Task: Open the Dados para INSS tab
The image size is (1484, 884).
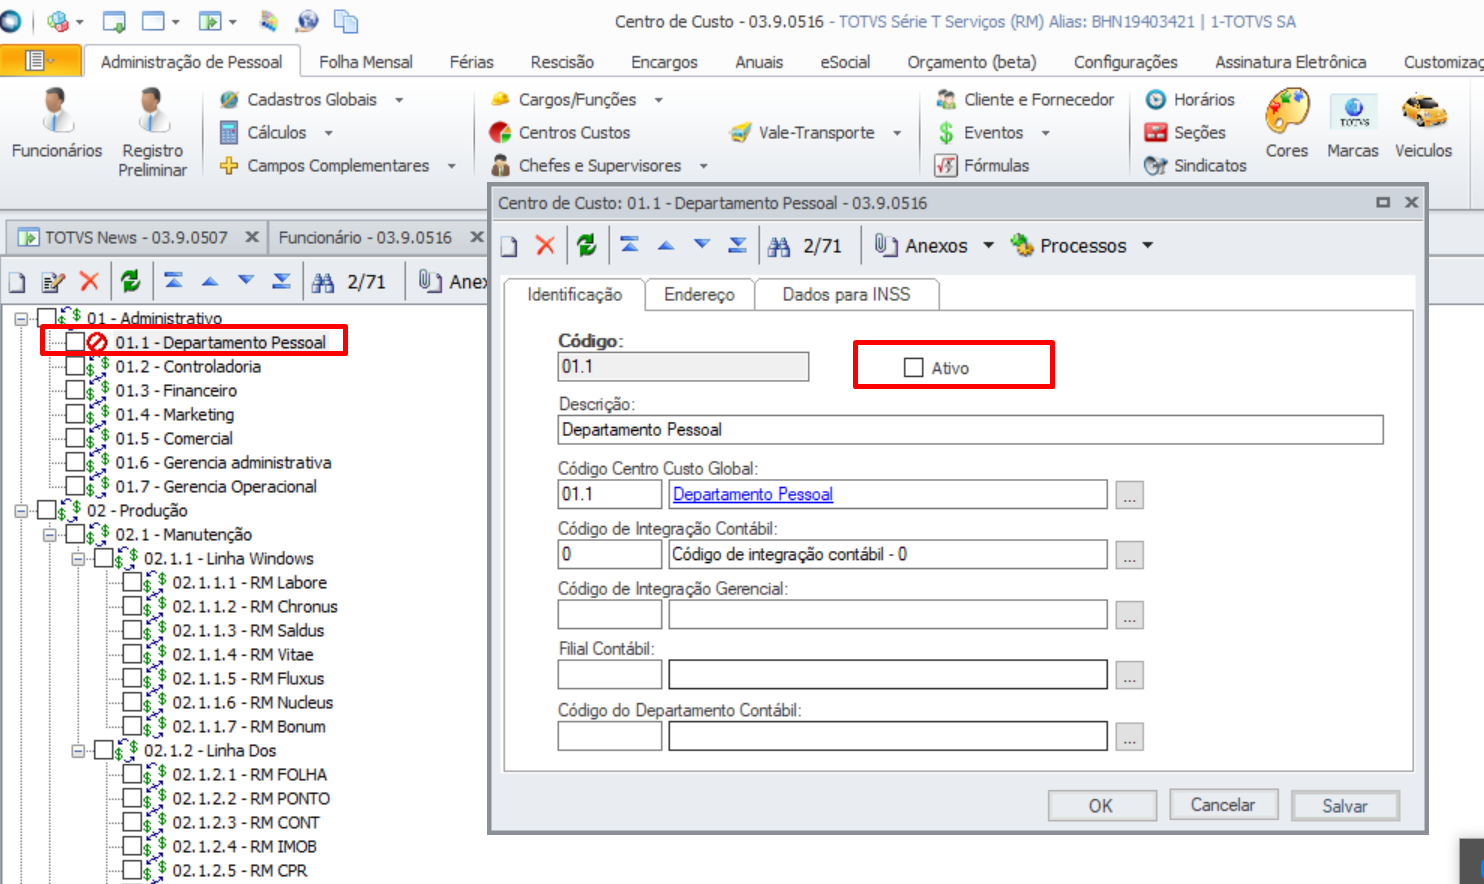Action: [846, 294]
